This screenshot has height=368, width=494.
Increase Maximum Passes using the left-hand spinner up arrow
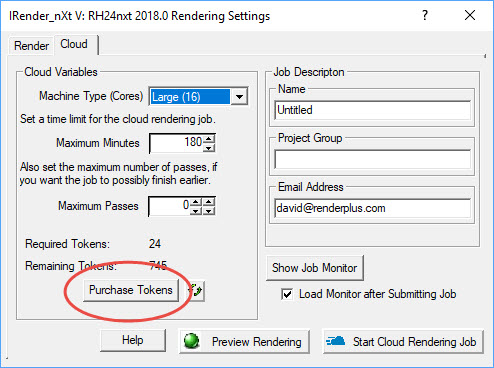click(196, 202)
